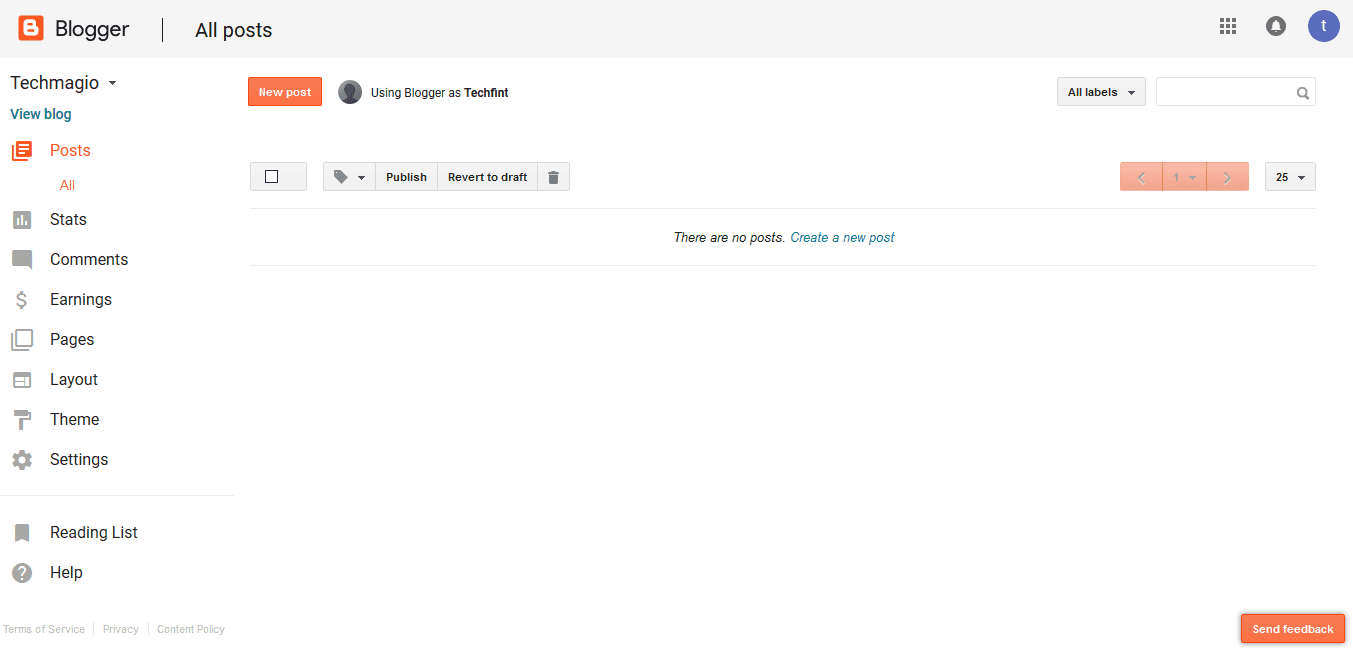1353x648 pixels.
Task: Open blog Settings
Action: (x=79, y=459)
